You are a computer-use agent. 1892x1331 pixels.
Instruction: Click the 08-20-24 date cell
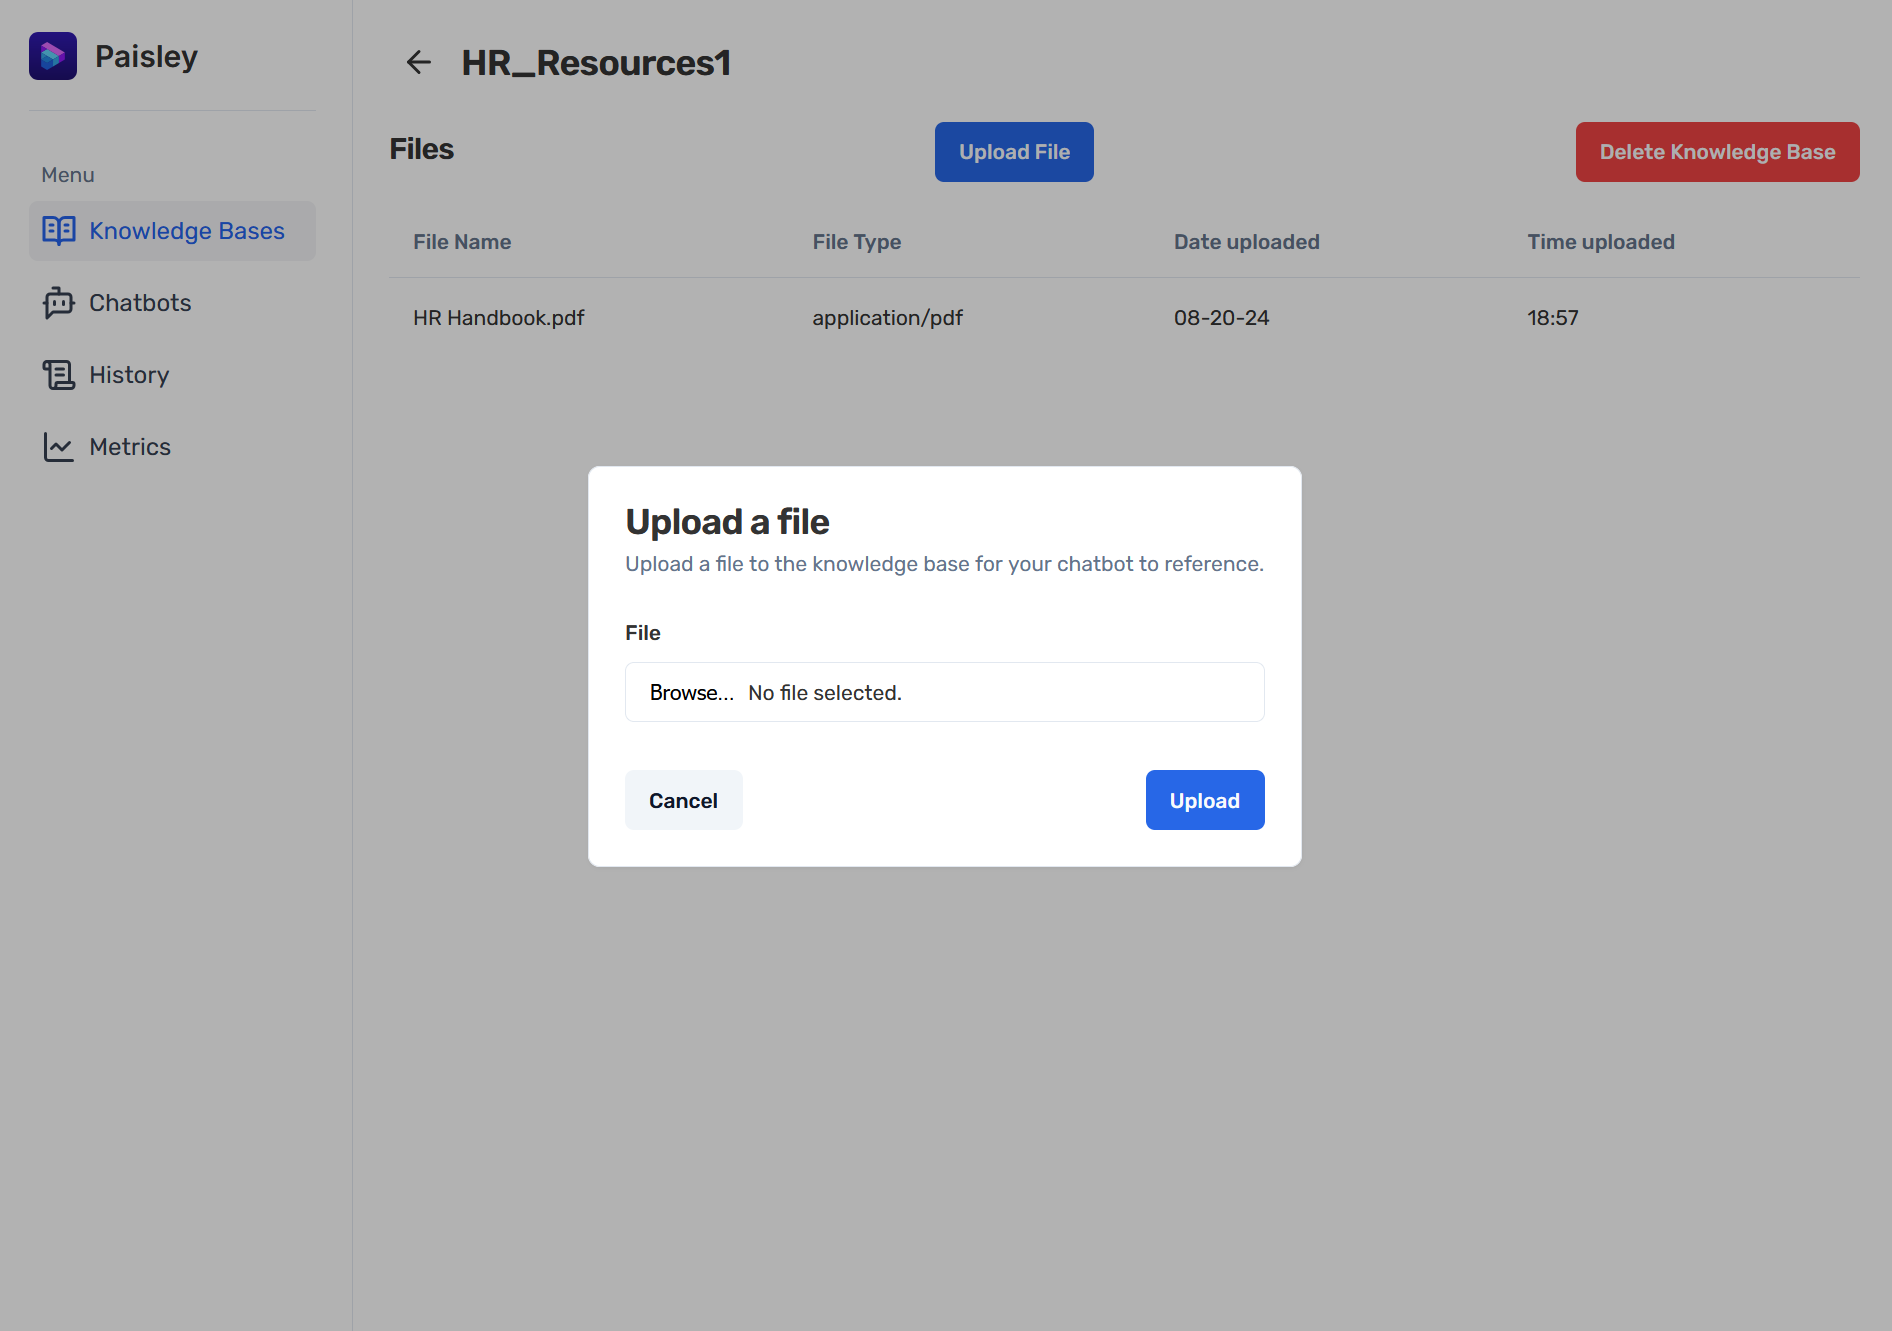(x=1221, y=318)
